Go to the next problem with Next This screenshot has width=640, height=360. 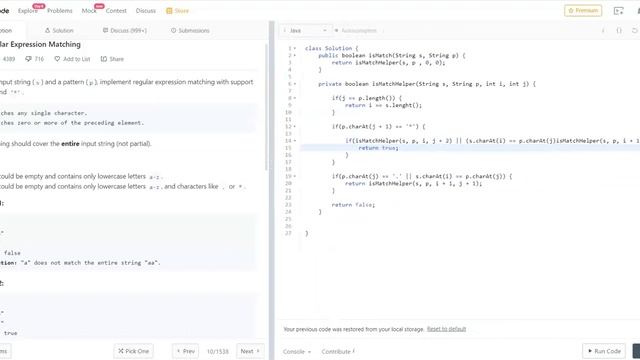pos(250,351)
